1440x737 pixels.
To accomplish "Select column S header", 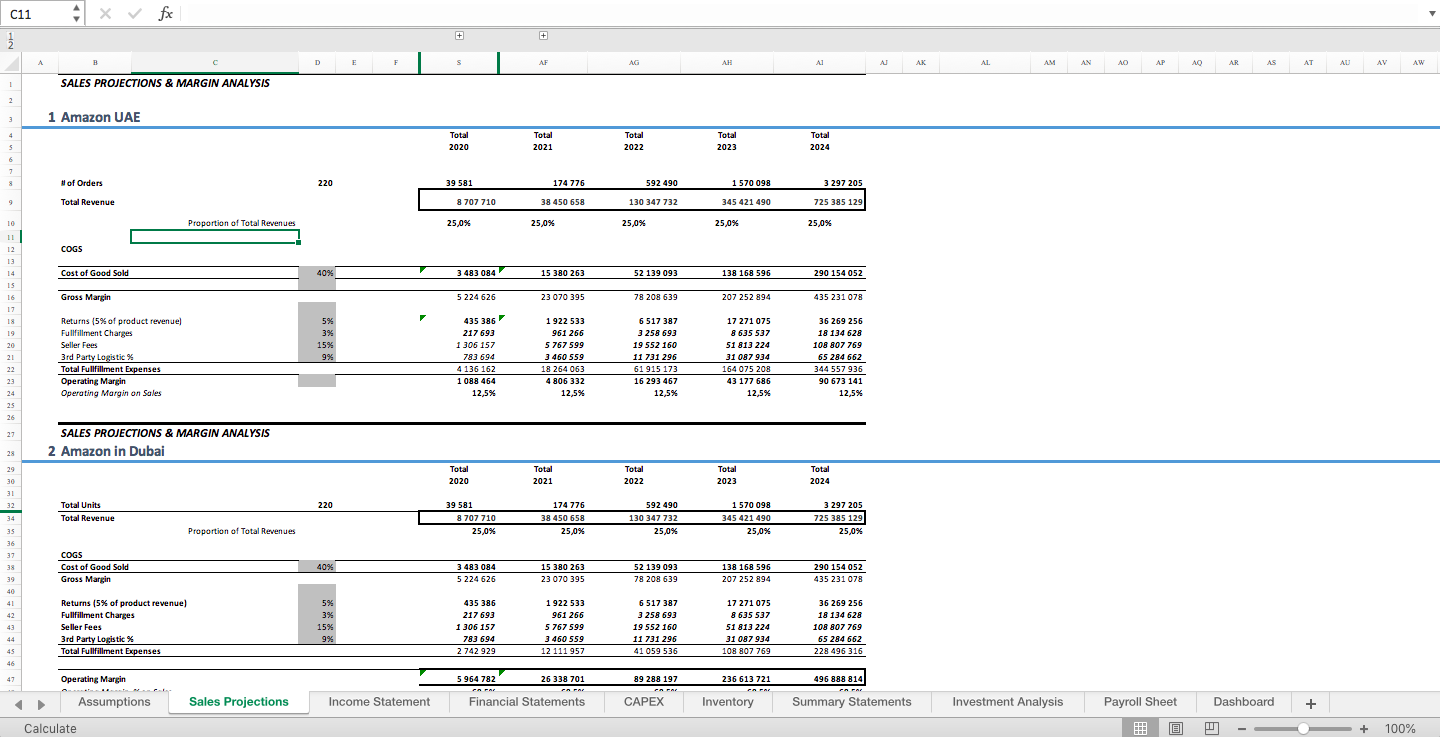I will point(459,63).
